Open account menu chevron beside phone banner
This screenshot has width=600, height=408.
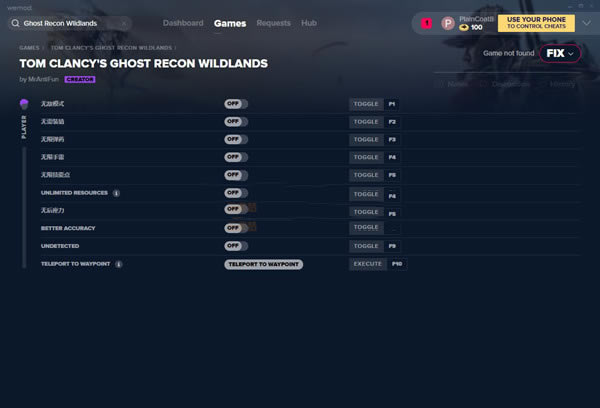coord(586,23)
